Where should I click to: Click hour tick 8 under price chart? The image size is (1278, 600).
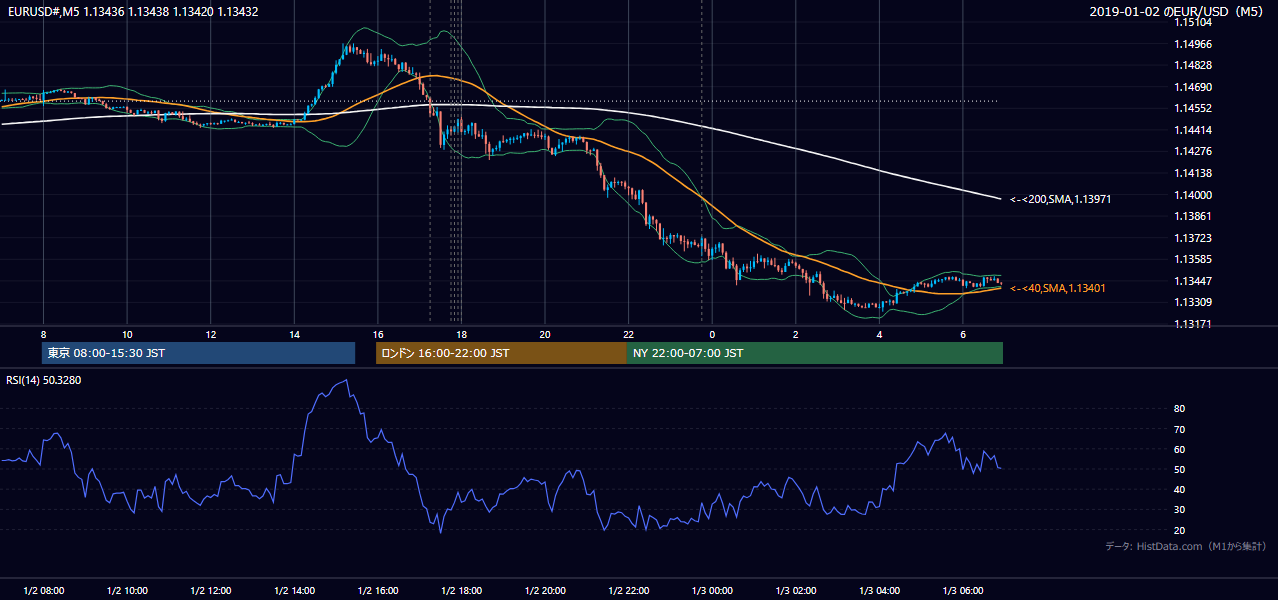(43, 334)
